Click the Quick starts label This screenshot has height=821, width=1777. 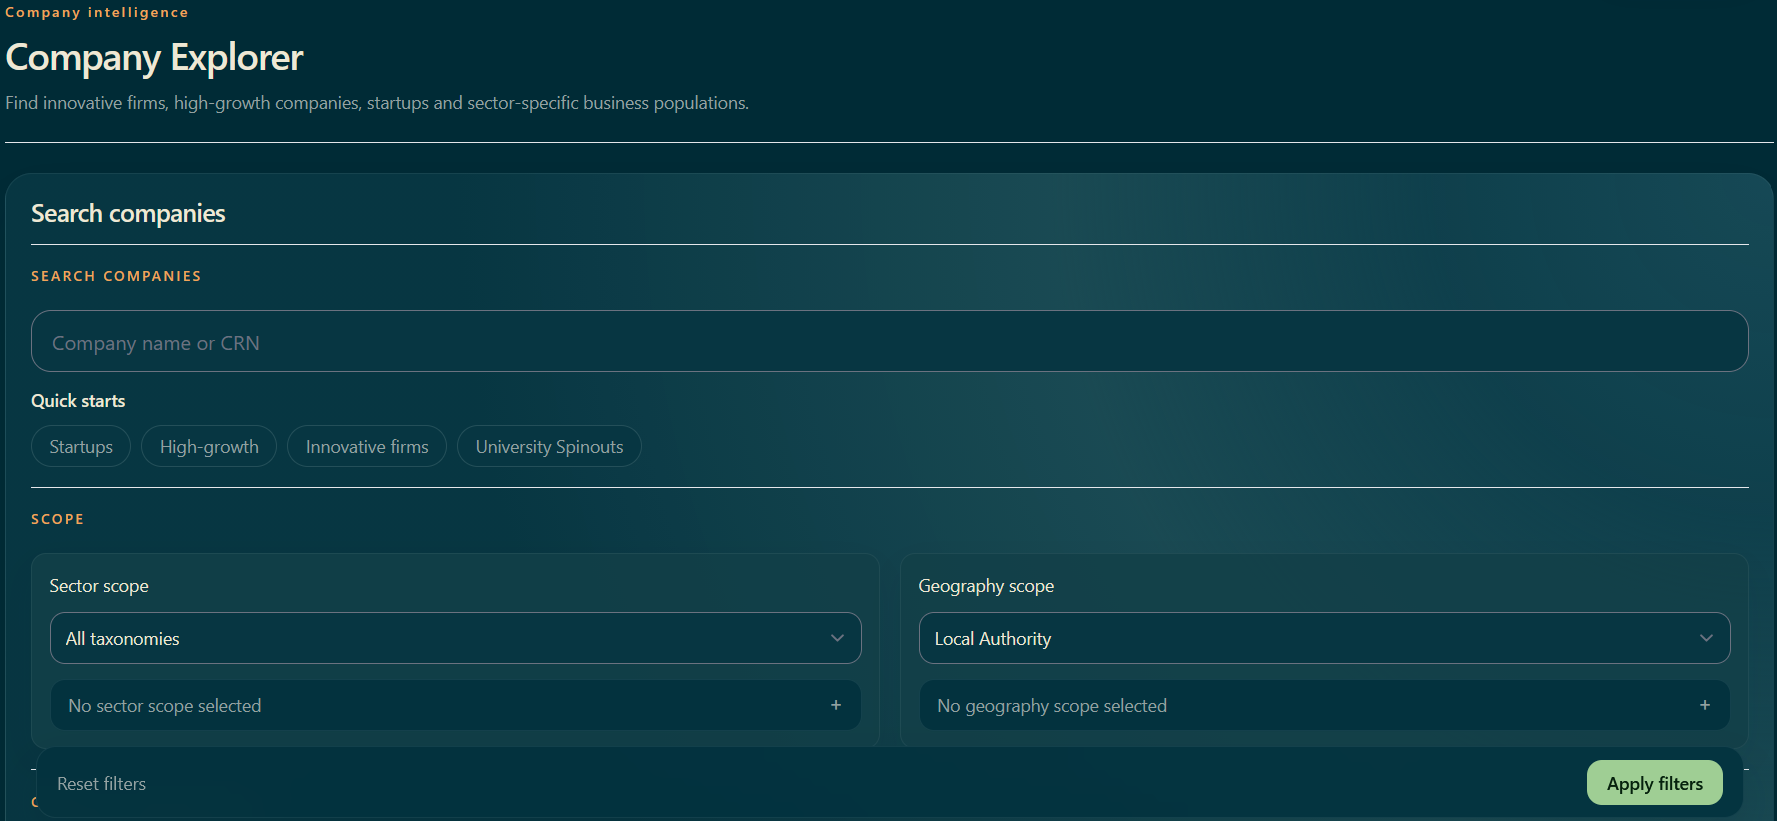point(78,401)
